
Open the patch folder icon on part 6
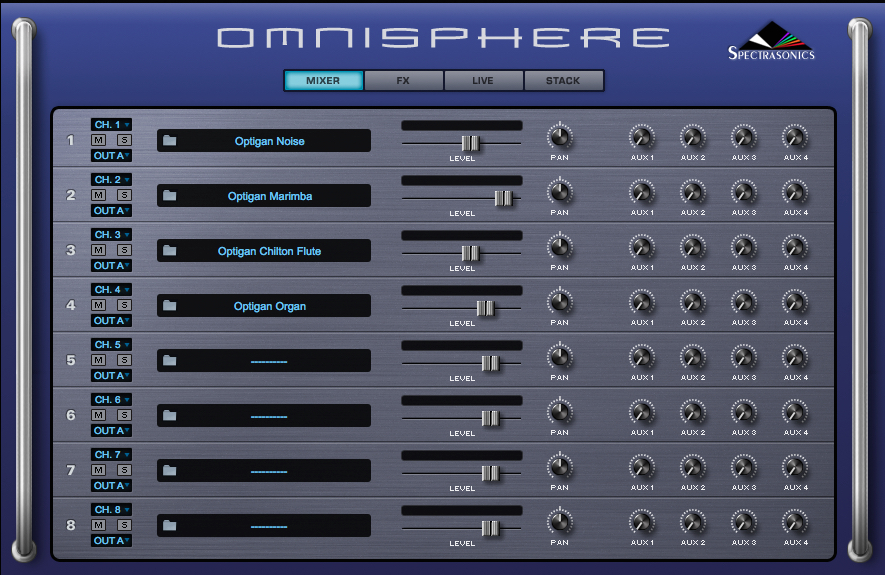(x=169, y=416)
